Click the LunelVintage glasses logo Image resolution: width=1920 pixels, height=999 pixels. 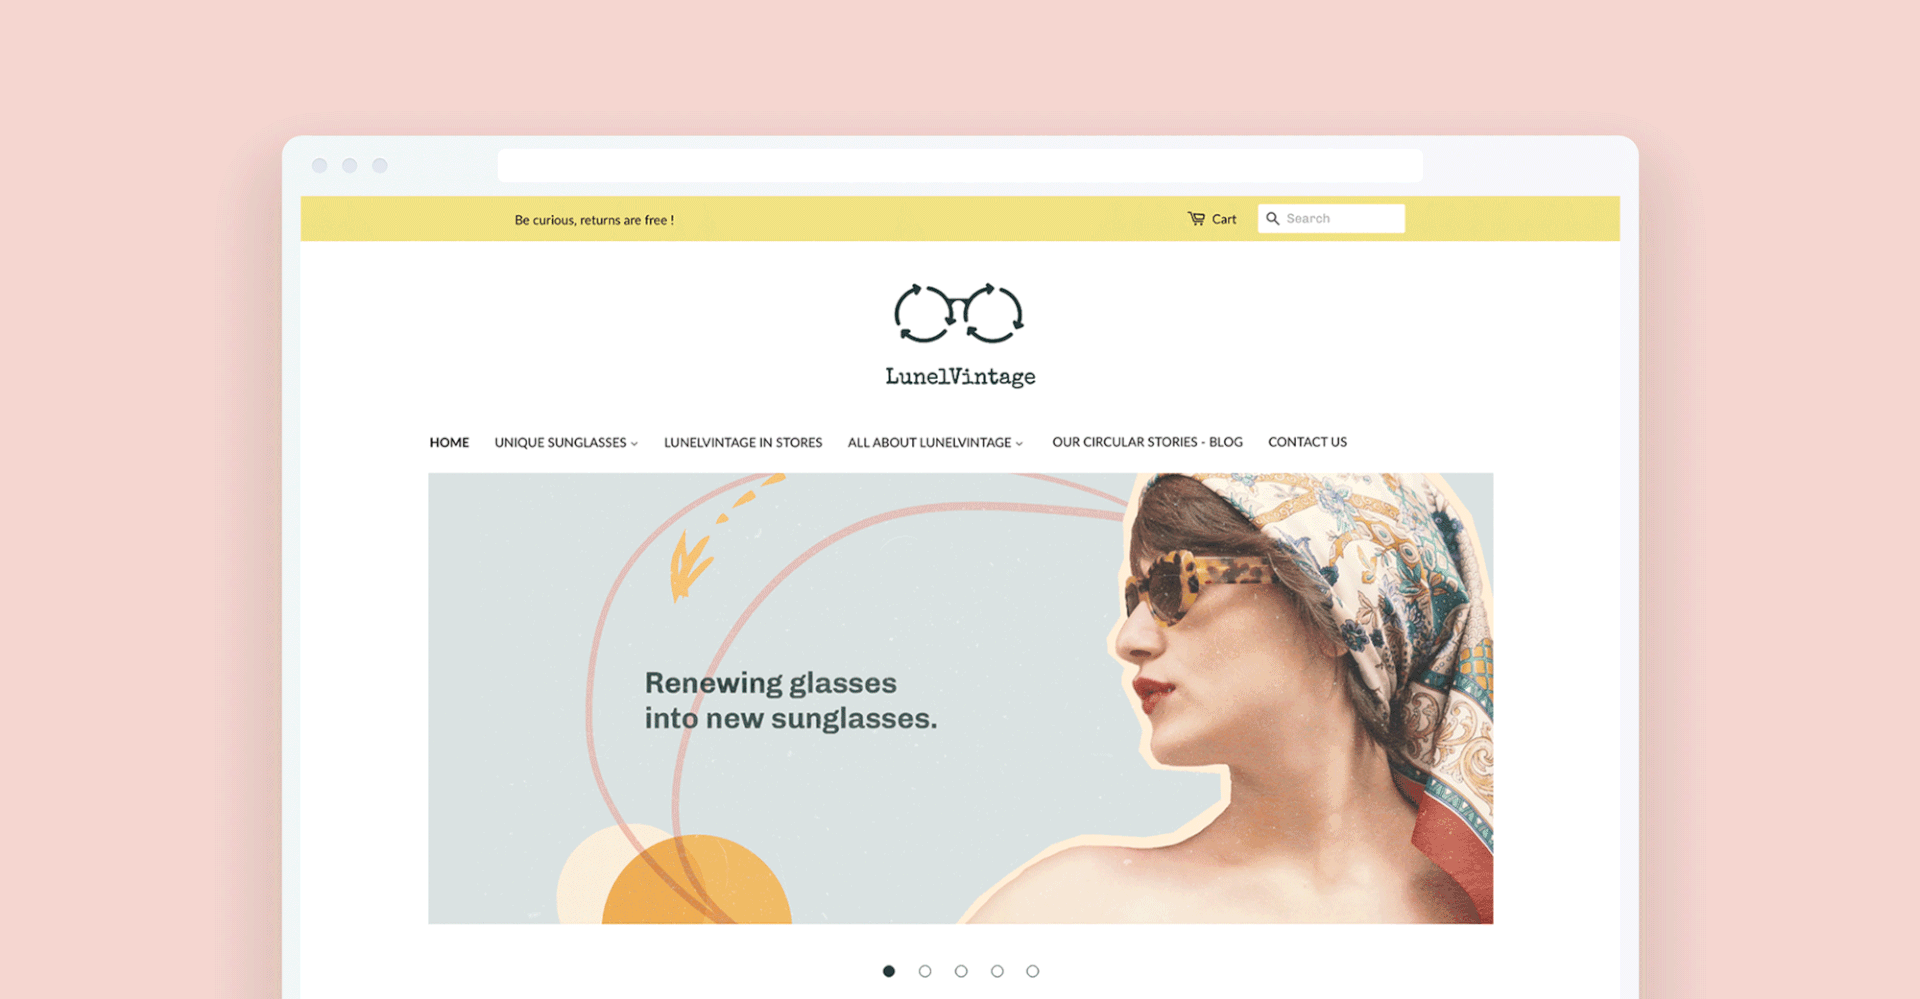[959, 313]
